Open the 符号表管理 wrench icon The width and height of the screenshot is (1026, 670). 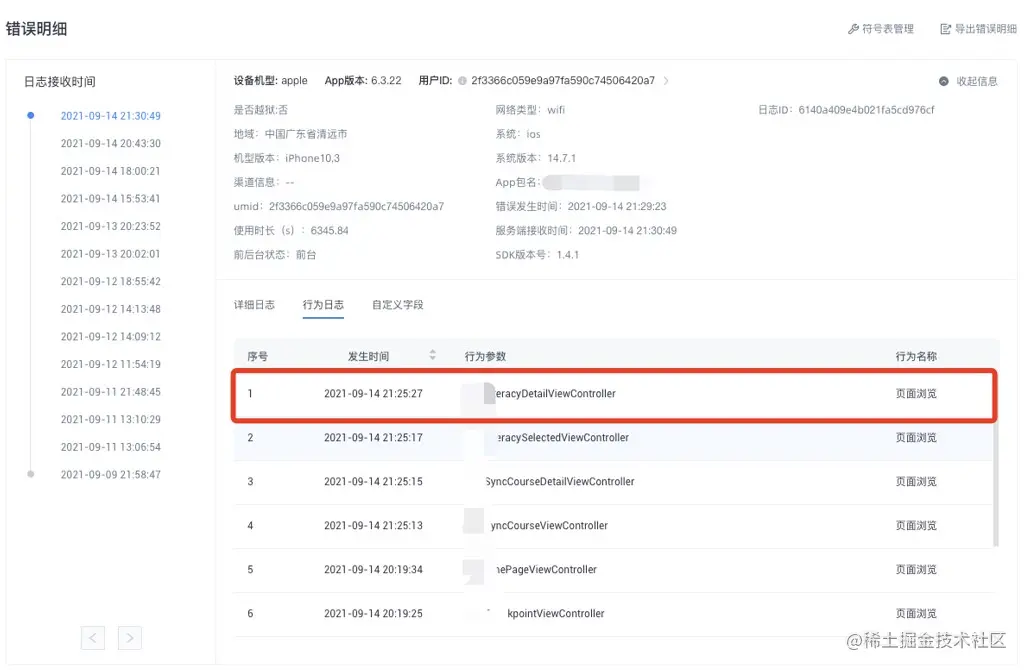[x=853, y=29]
